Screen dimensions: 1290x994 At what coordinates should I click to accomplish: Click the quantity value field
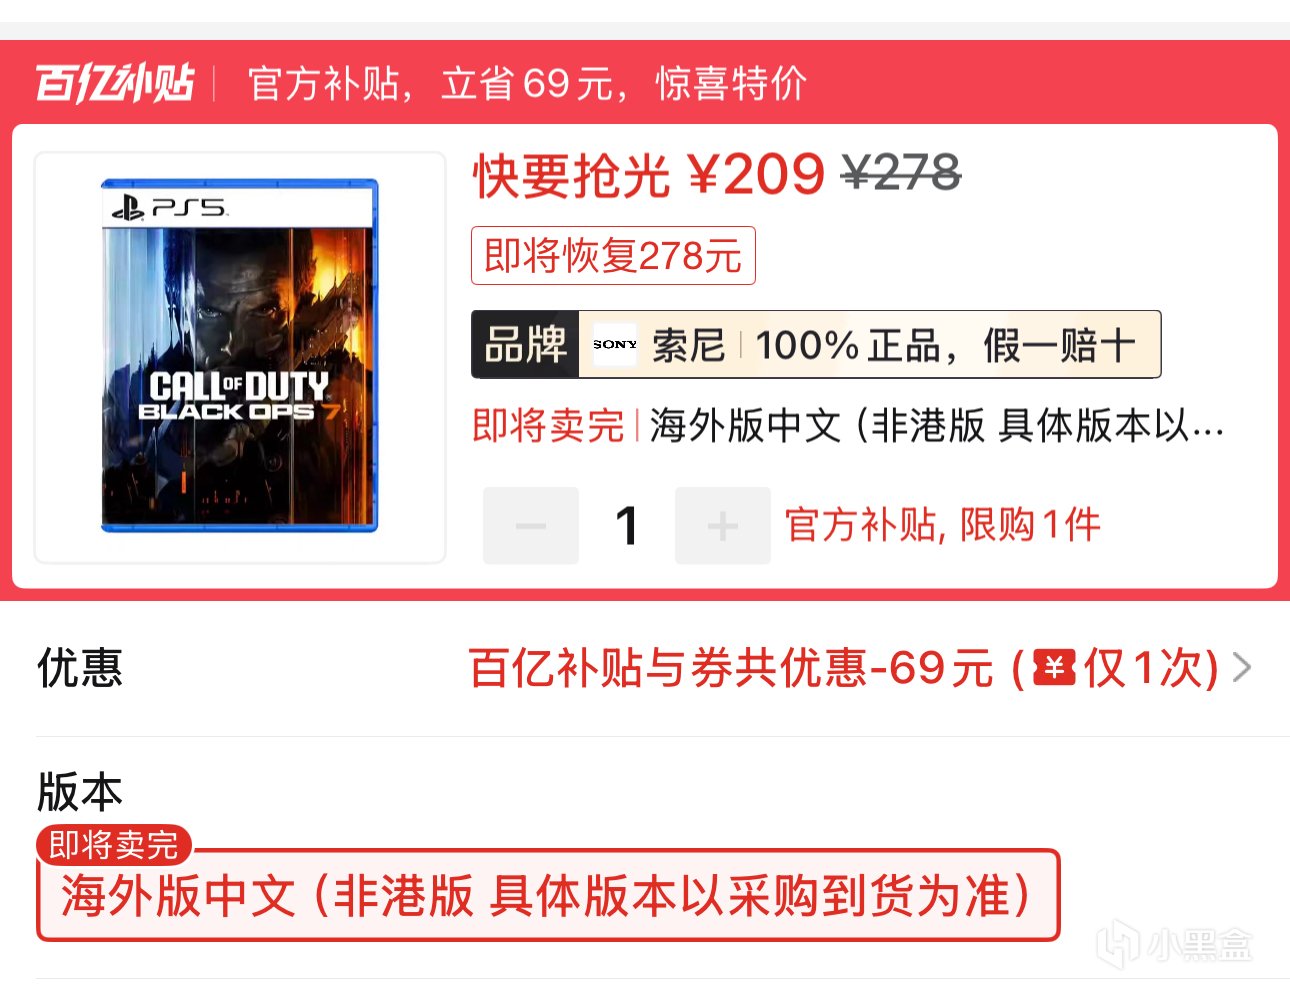(627, 526)
